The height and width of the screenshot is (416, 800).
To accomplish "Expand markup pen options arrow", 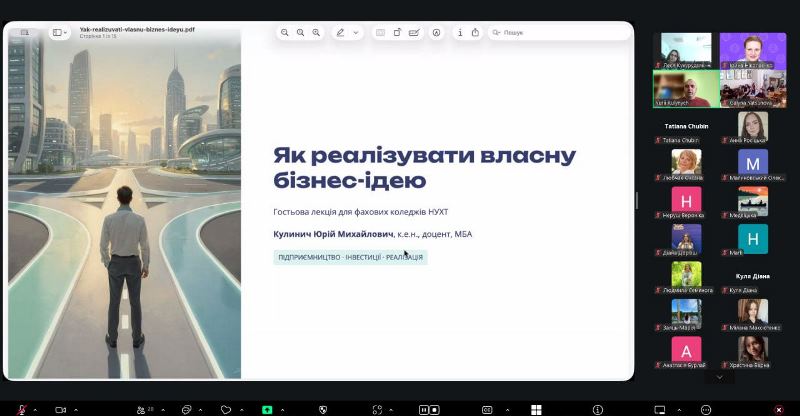I will pos(356,33).
